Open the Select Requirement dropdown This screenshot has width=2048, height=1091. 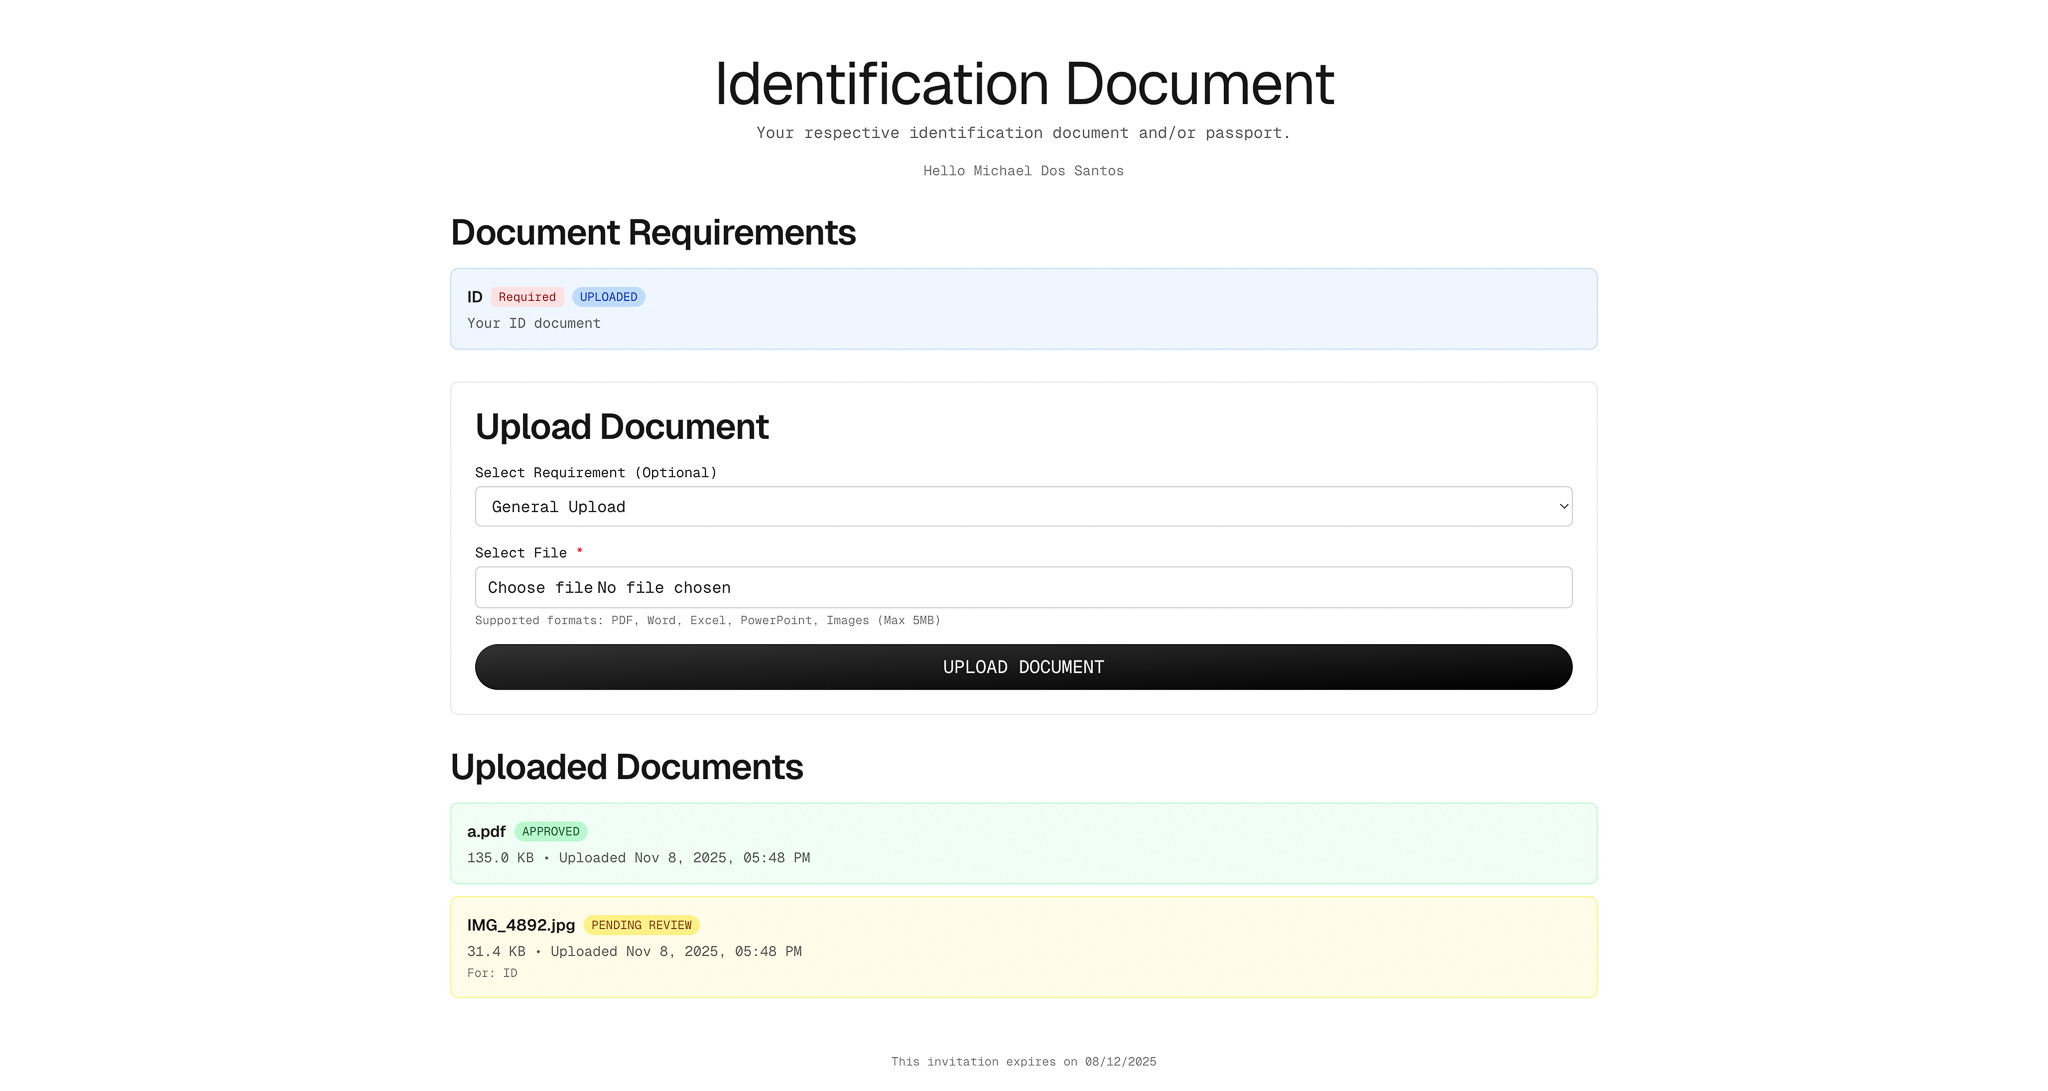[x=1022, y=506]
